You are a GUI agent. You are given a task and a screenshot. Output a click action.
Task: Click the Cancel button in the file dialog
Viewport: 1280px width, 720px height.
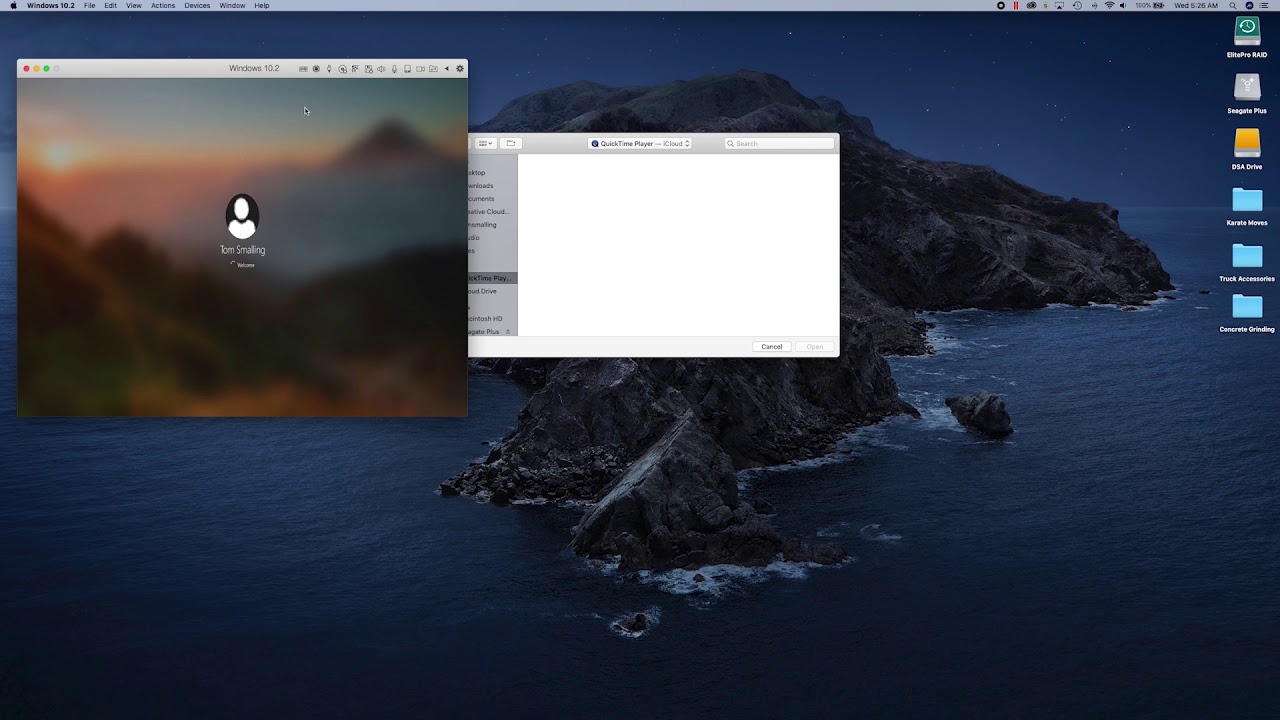click(x=772, y=347)
